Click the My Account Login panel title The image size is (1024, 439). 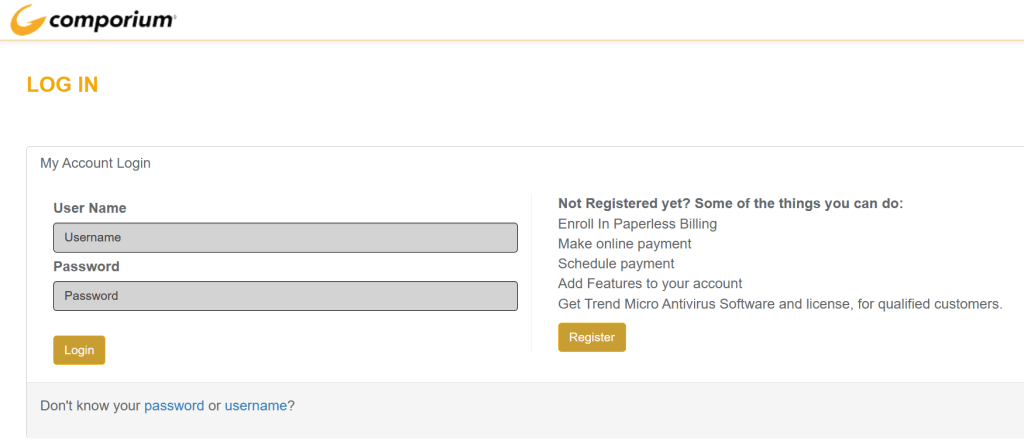(x=95, y=163)
